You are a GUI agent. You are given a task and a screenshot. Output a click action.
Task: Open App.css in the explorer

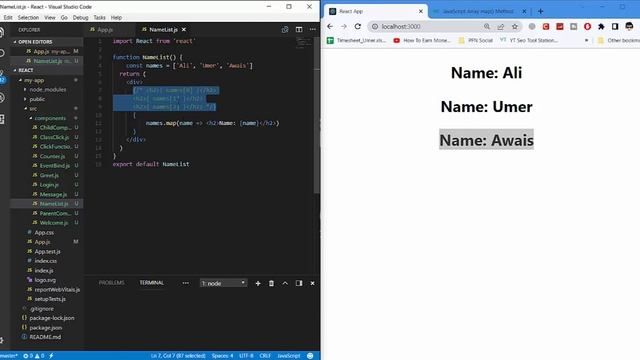[44, 232]
